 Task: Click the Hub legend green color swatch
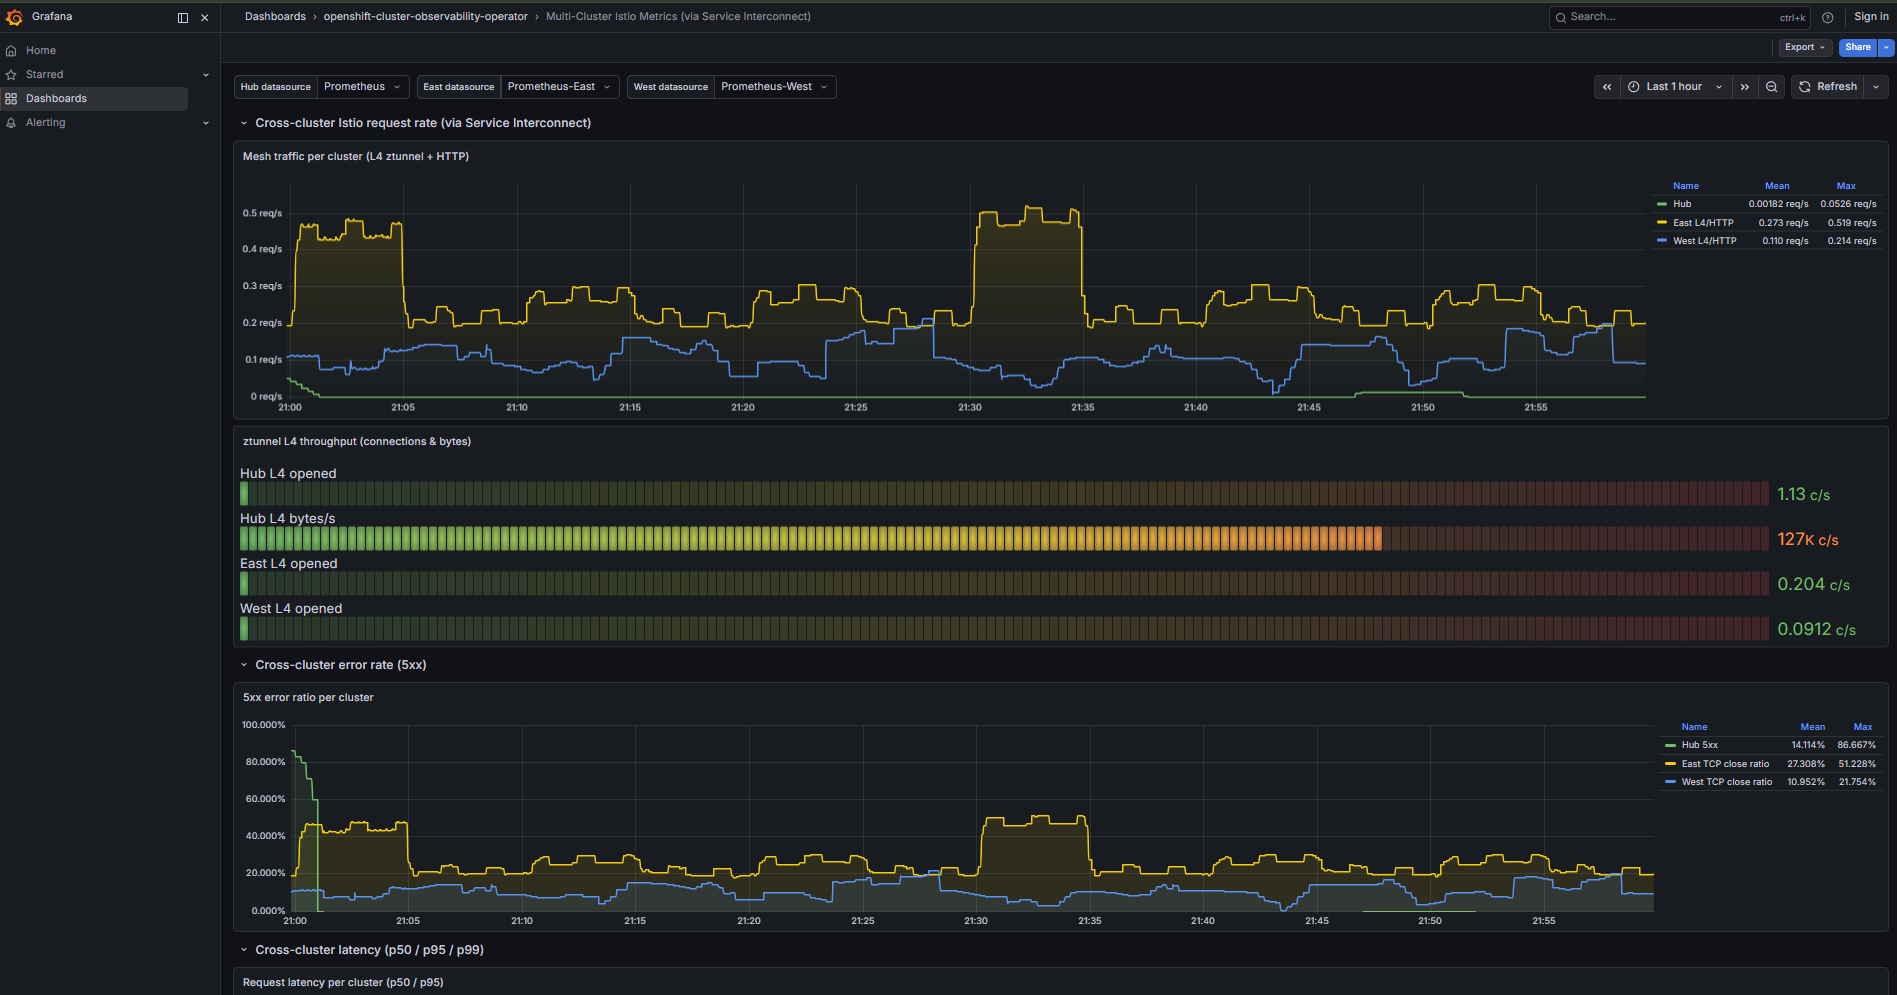click(1662, 204)
